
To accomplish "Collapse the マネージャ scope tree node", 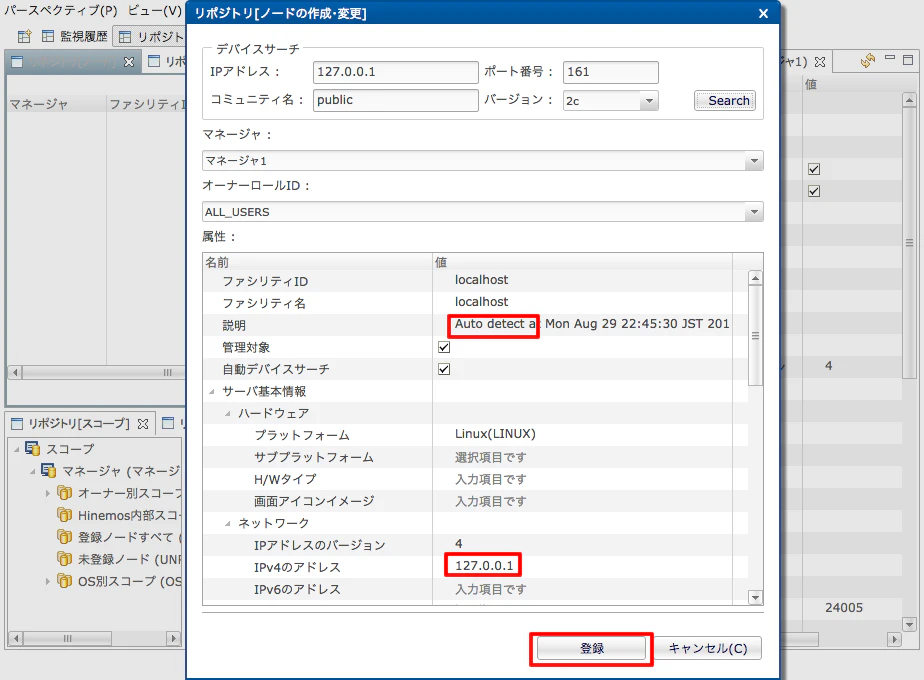I will tap(32, 471).
